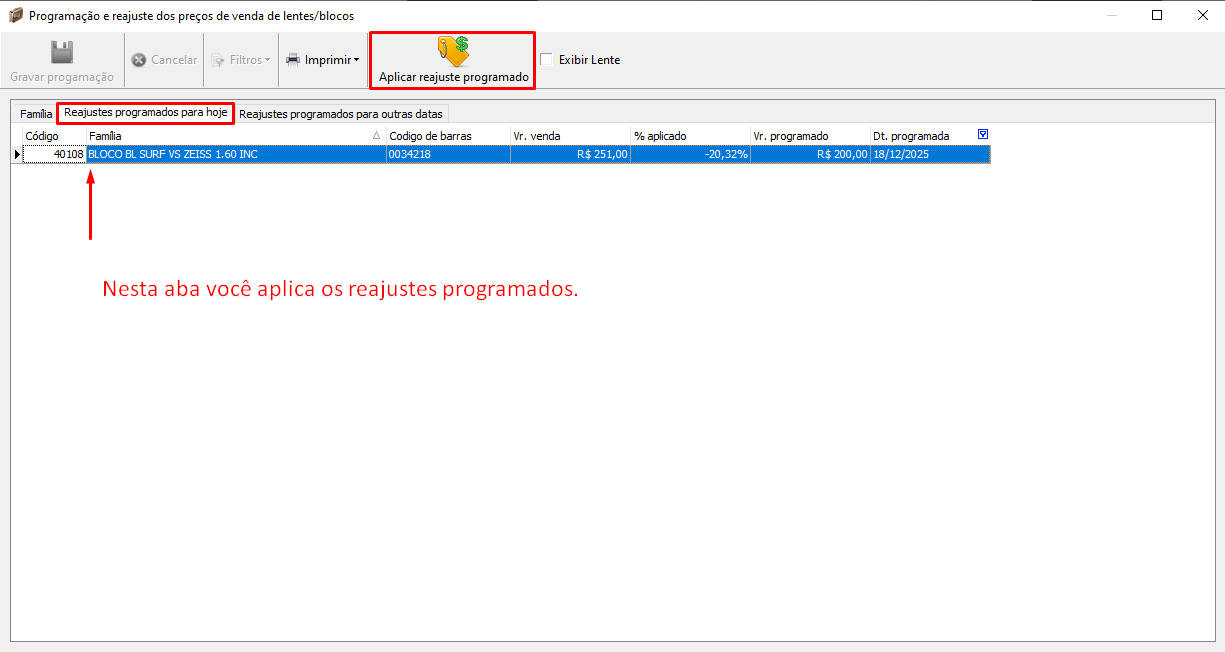1225x652 pixels.
Task: Enable the Exibir Lente checkbox
Action: click(x=546, y=59)
